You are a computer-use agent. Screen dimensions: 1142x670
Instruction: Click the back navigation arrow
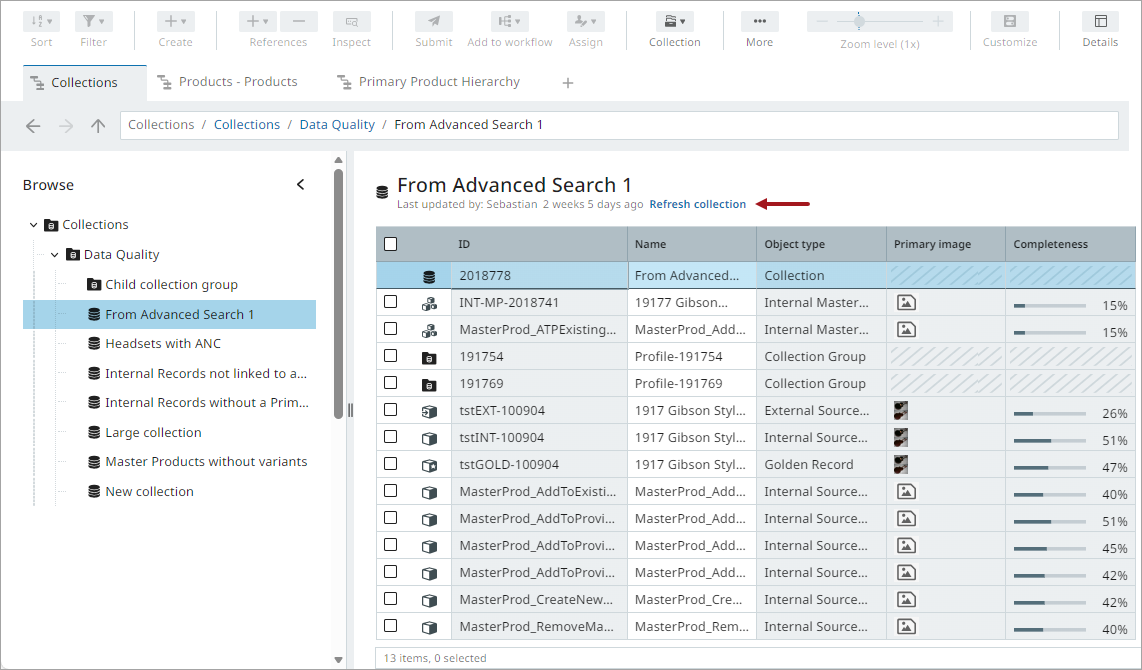tap(33, 126)
